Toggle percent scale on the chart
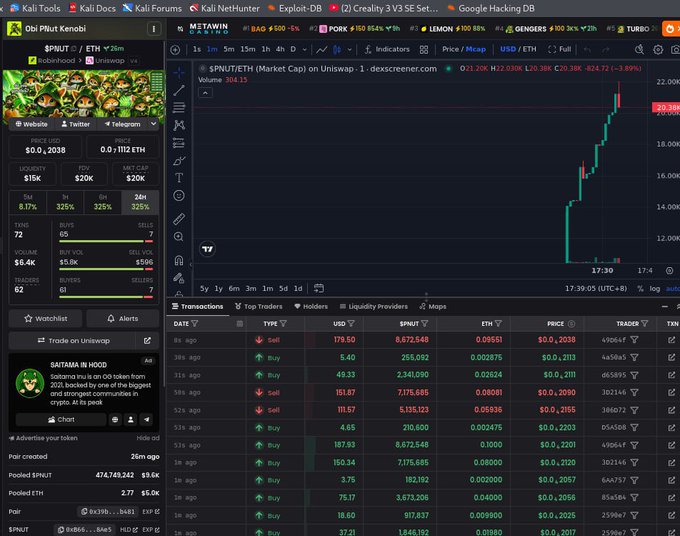The height and width of the screenshot is (536, 680). (x=640, y=288)
